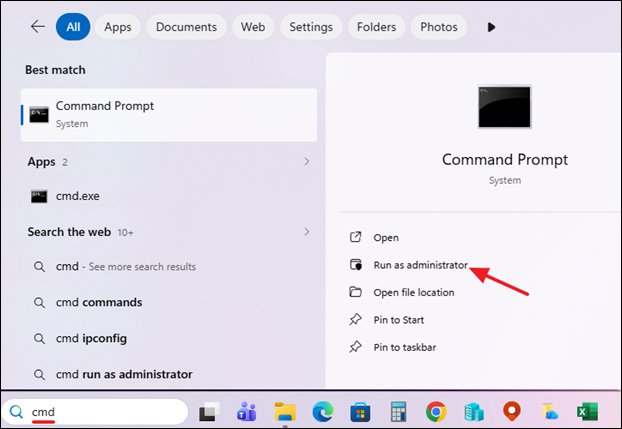Open the blue buildings app on taskbar
Image resolution: width=622 pixels, height=429 pixels.
pyautogui.click(x=474, y=412)
